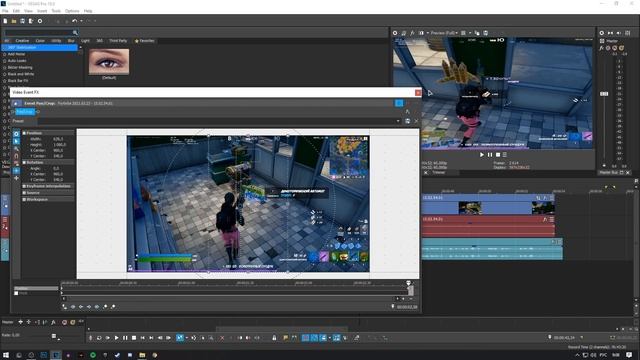
Task: Toggle Split Screen View in preview toolbar
Action: (x=421, y=33)
